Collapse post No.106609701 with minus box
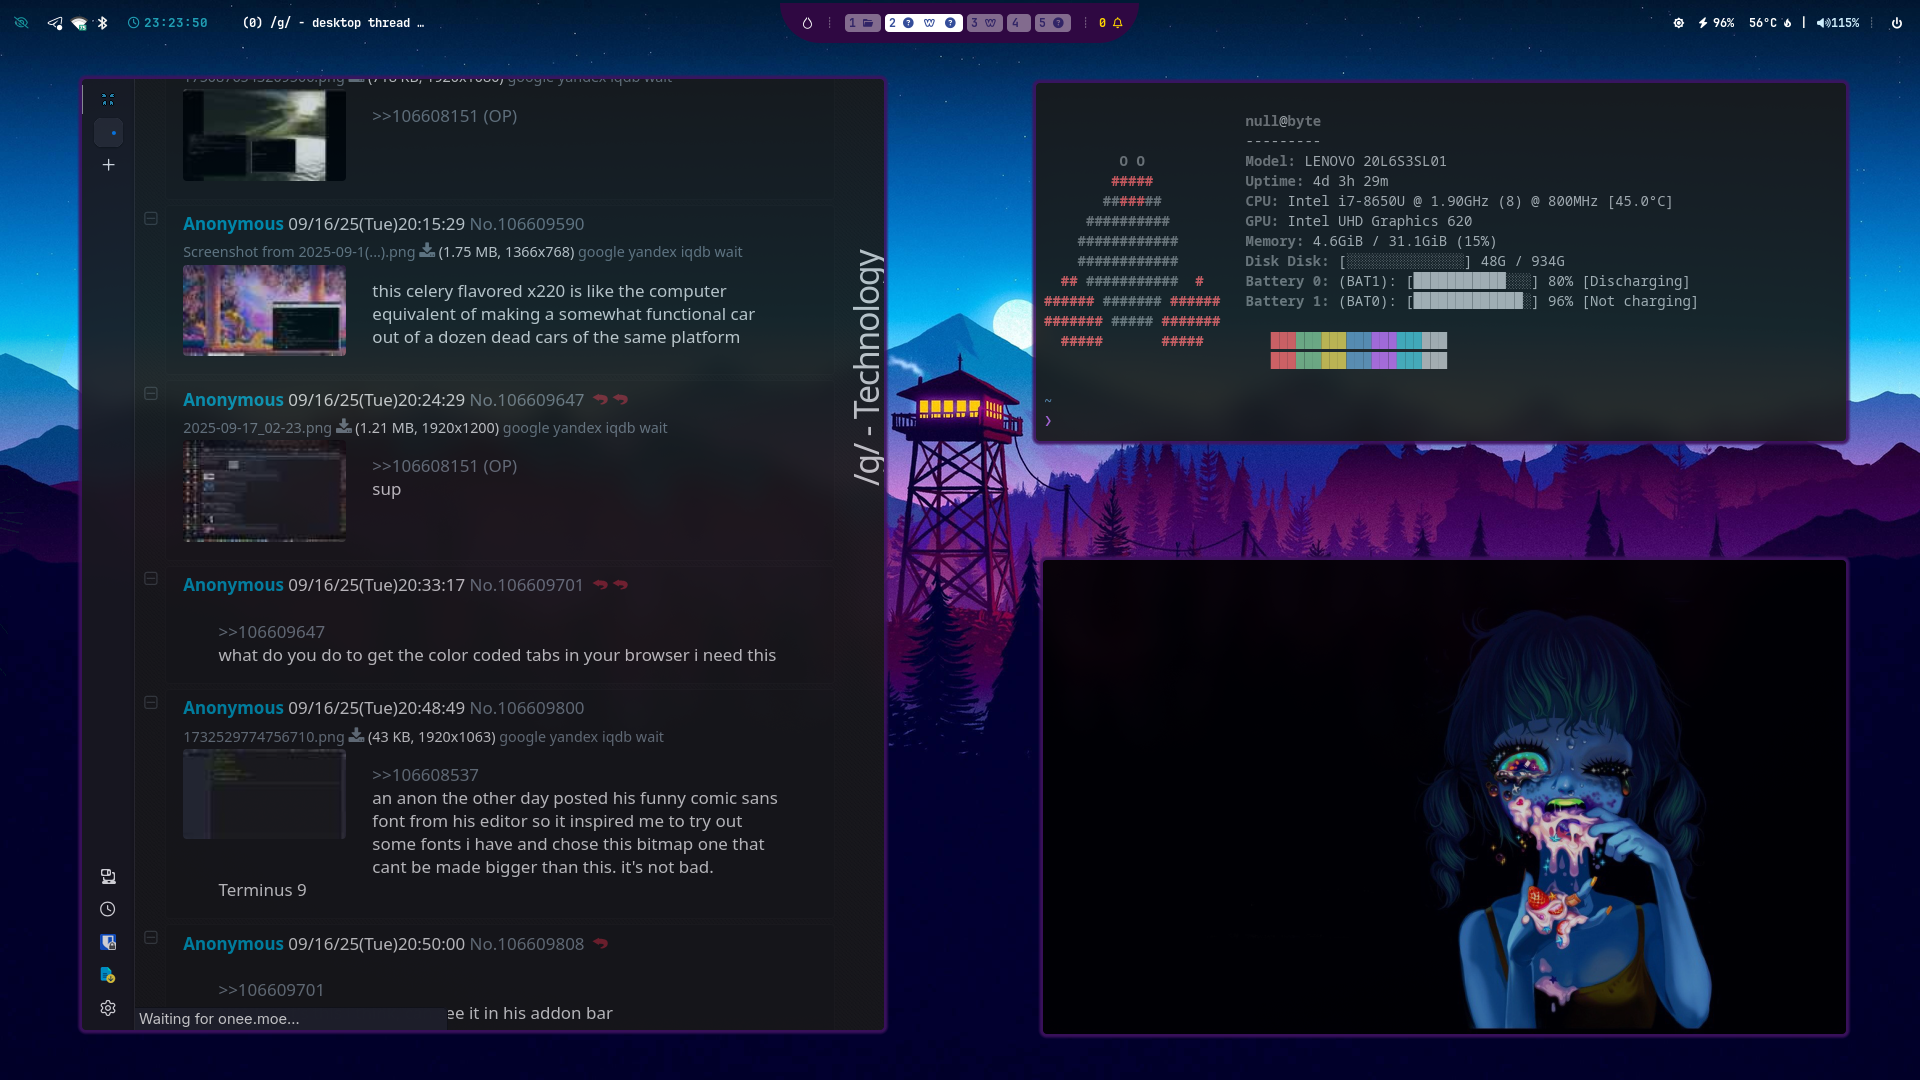 151,578
